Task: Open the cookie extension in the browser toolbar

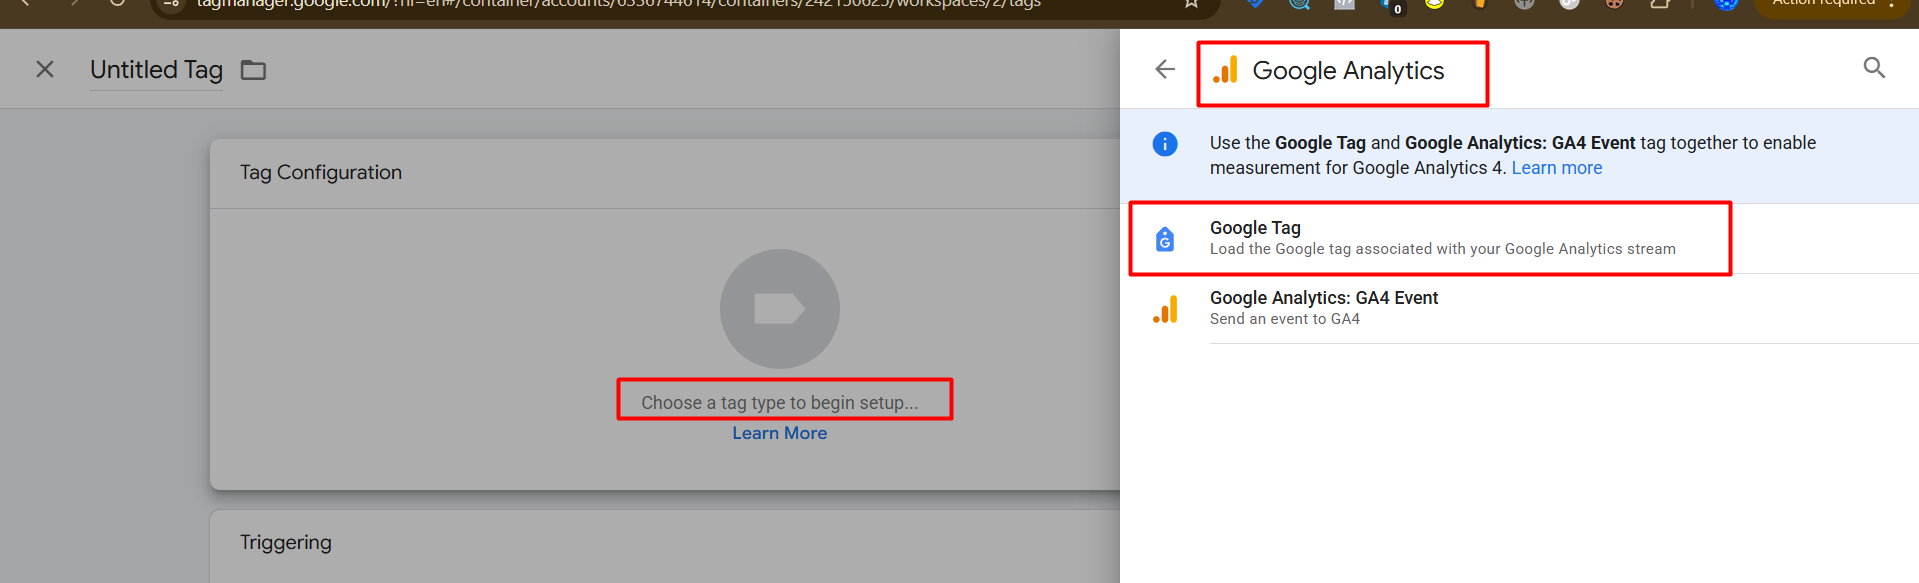Action: 1614,4
